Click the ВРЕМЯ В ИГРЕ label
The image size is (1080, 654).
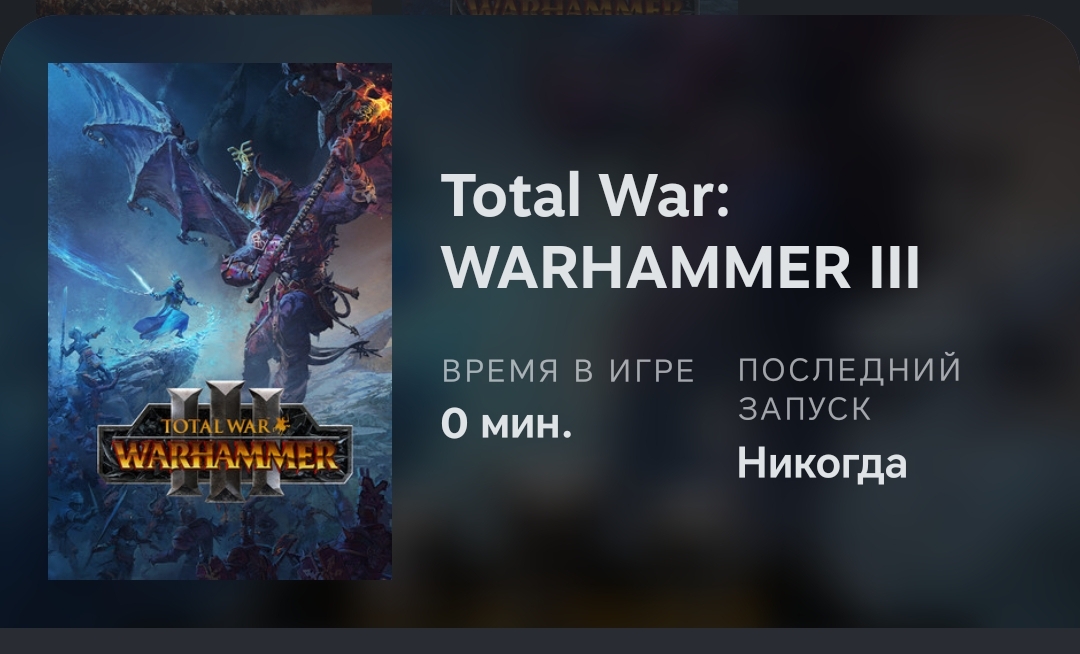568,371
